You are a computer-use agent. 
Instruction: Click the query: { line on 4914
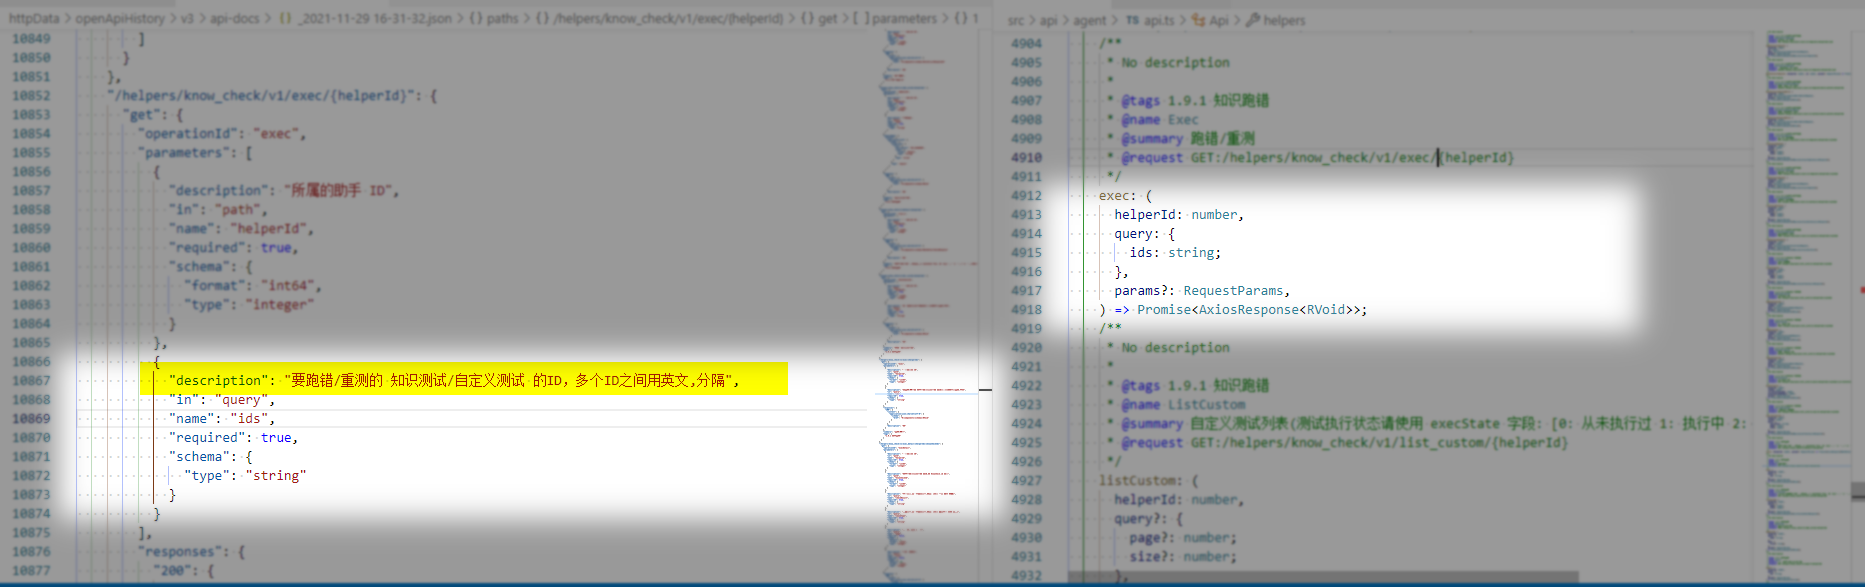coord(1145,233)
